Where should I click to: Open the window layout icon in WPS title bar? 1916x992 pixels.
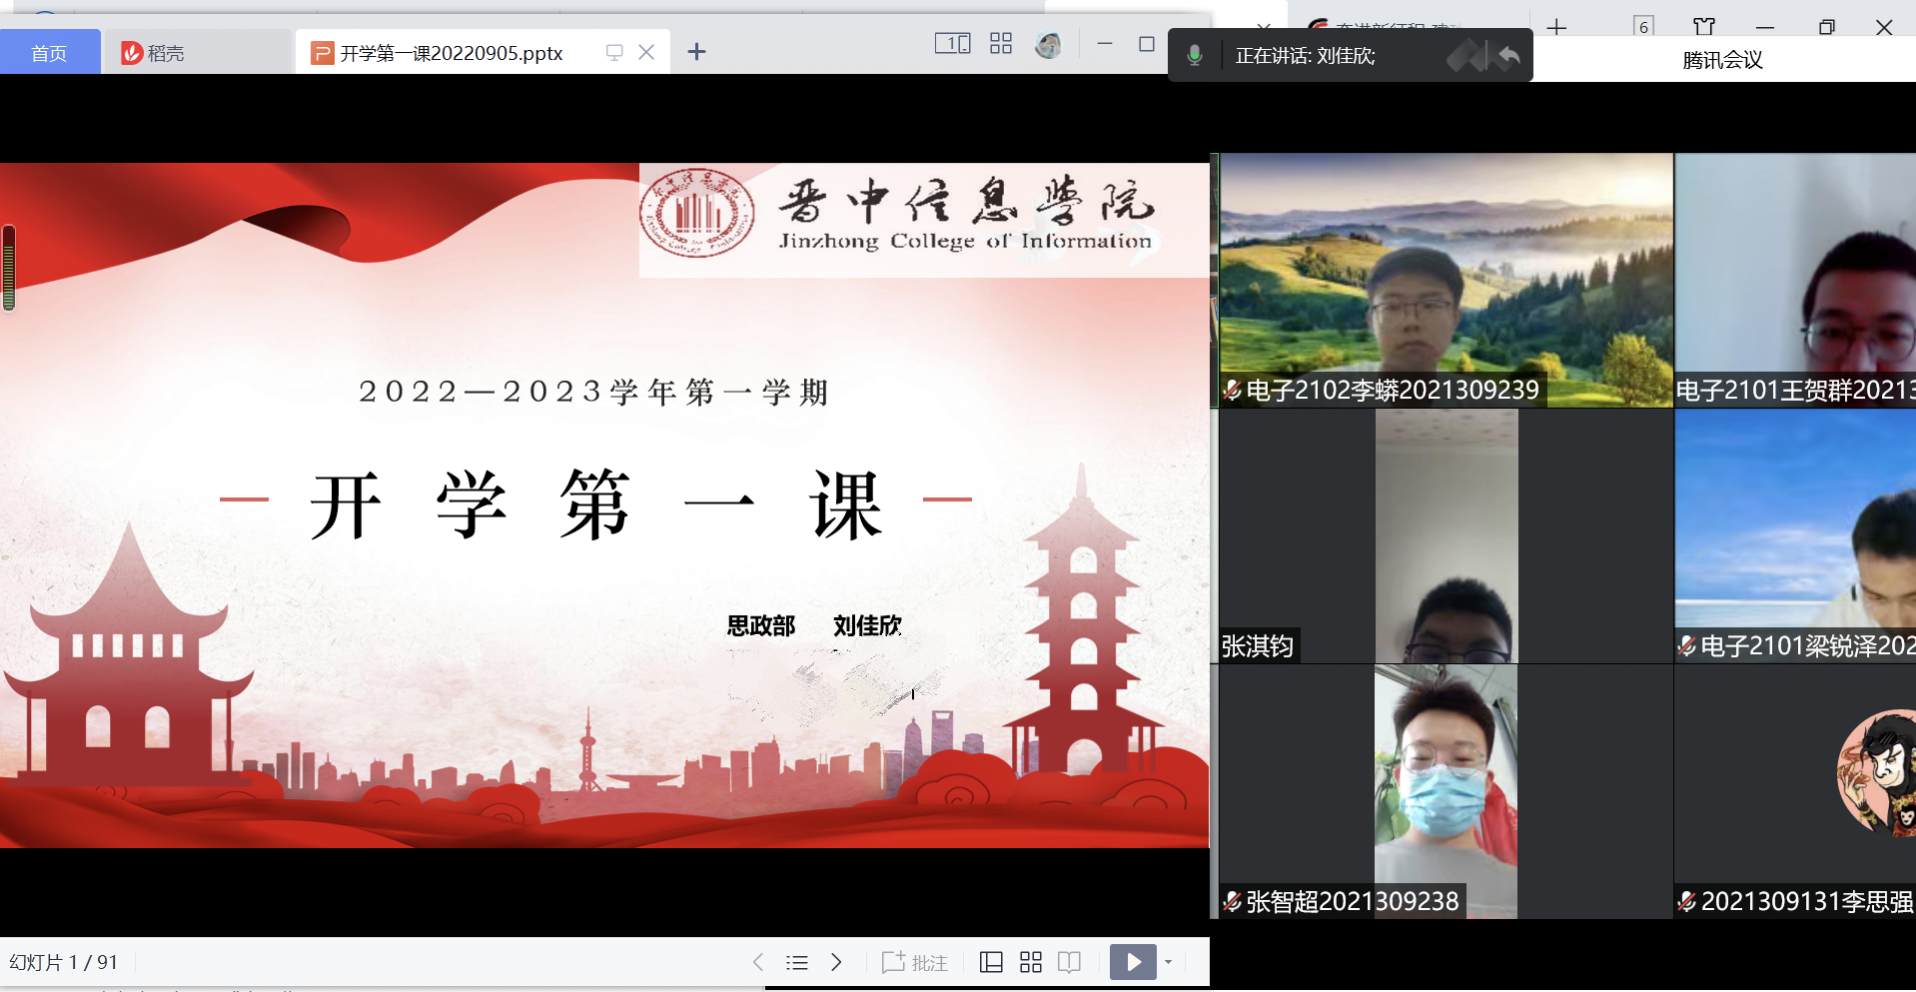952,43
